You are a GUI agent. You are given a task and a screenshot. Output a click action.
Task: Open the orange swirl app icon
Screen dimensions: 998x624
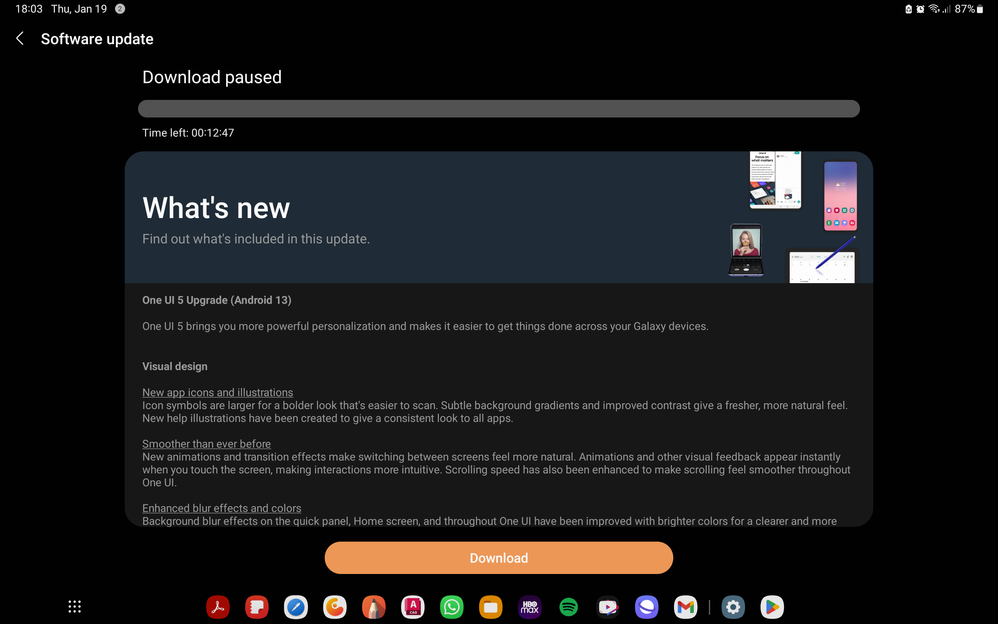coord(335,607)
